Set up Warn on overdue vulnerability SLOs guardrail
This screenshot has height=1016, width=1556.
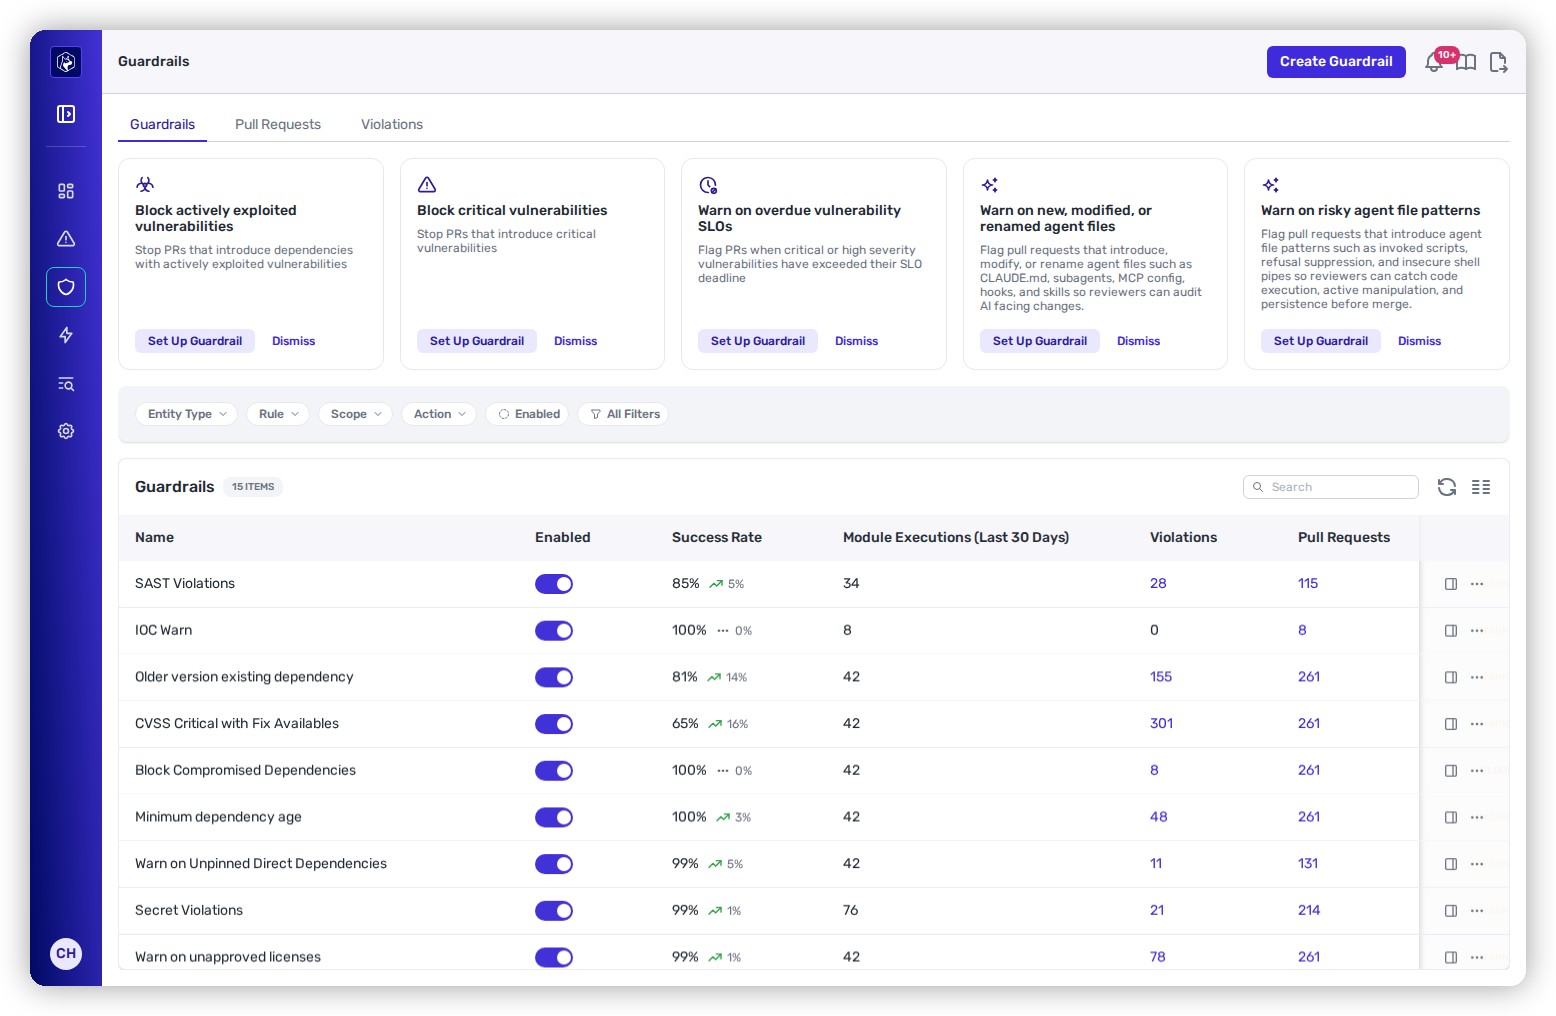pos(758,341)
